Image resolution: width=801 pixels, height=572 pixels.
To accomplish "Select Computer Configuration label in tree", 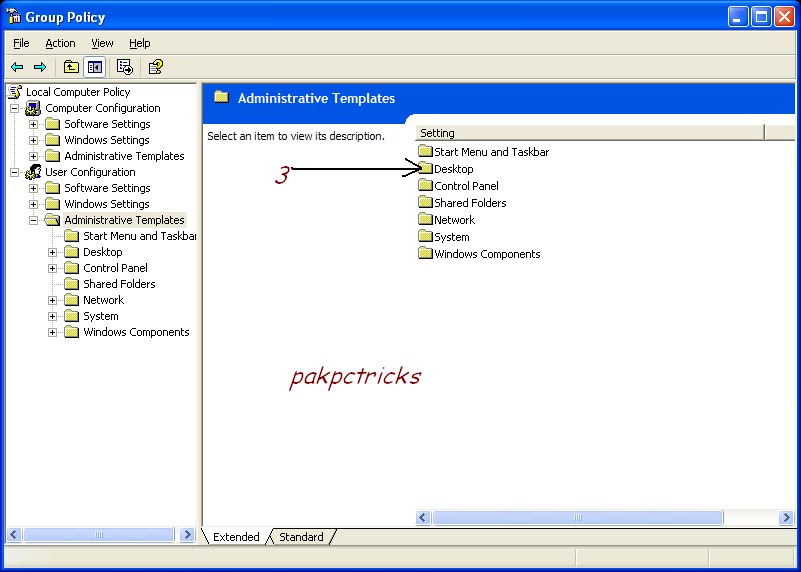I will coord(103,108).
